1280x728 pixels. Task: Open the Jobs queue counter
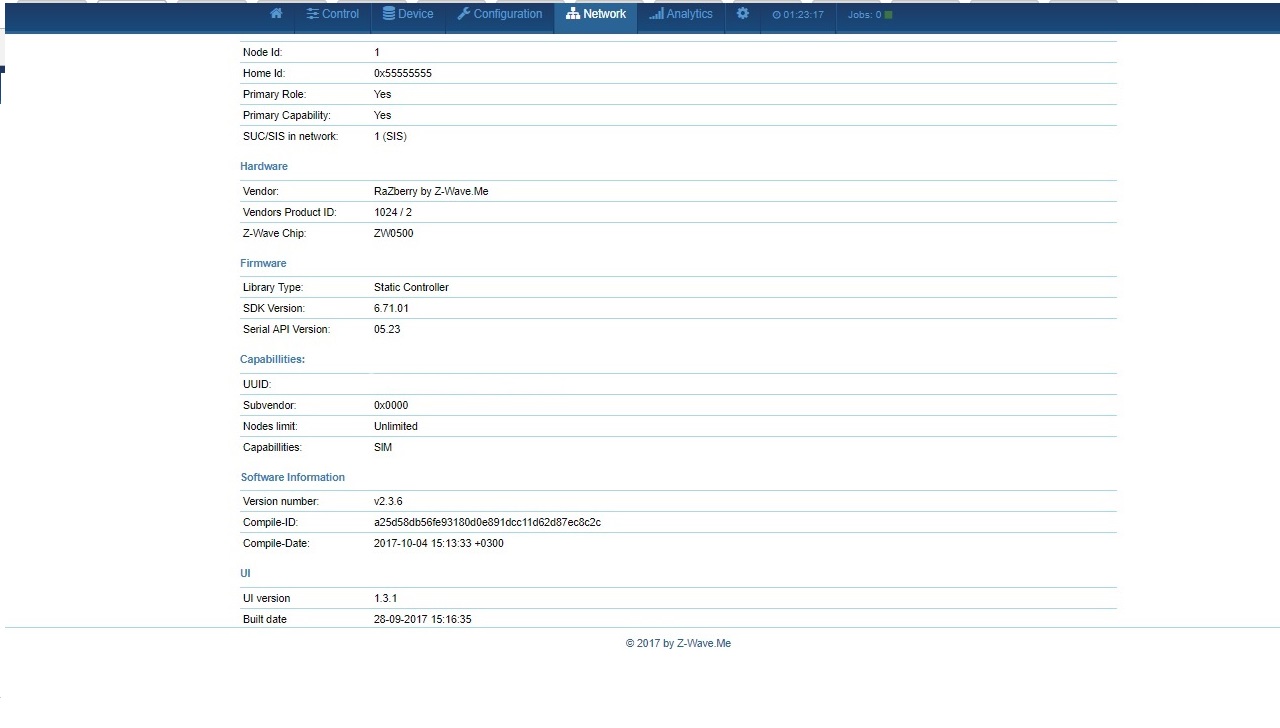point(864,15)
